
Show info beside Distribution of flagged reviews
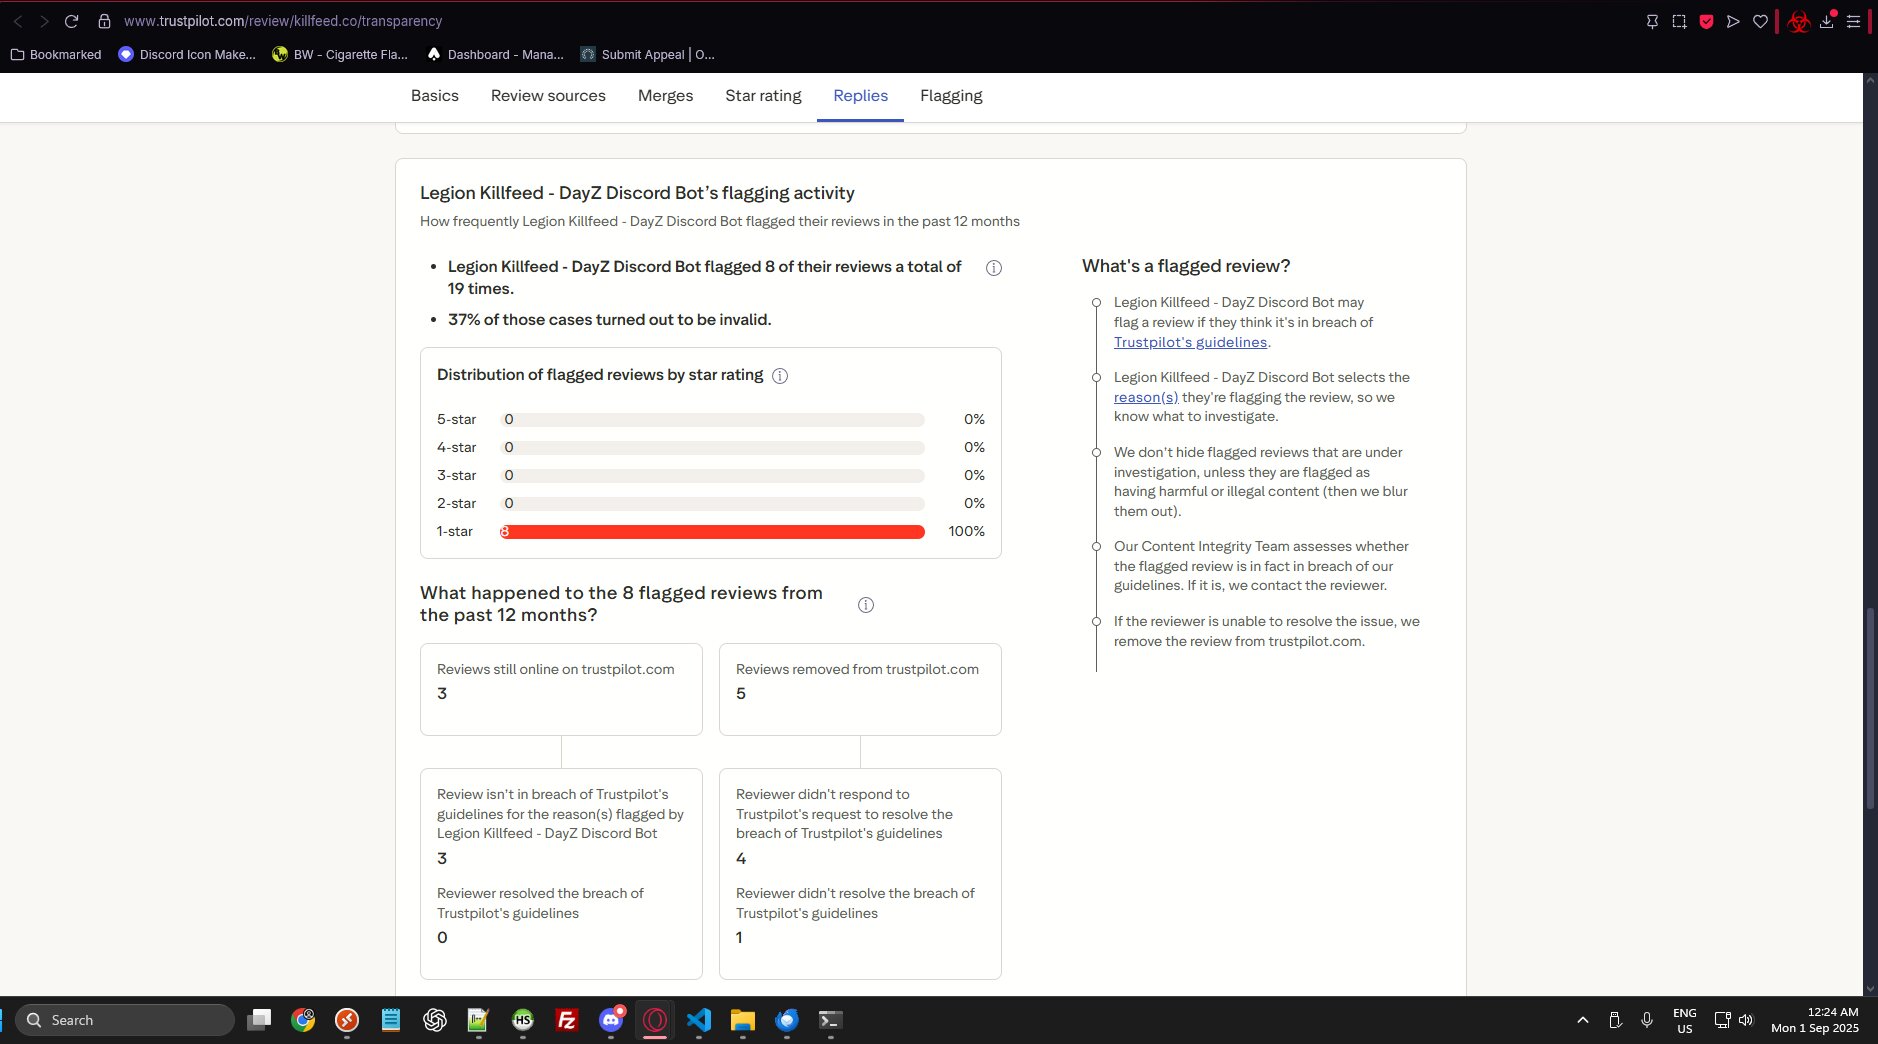point(780,376)
